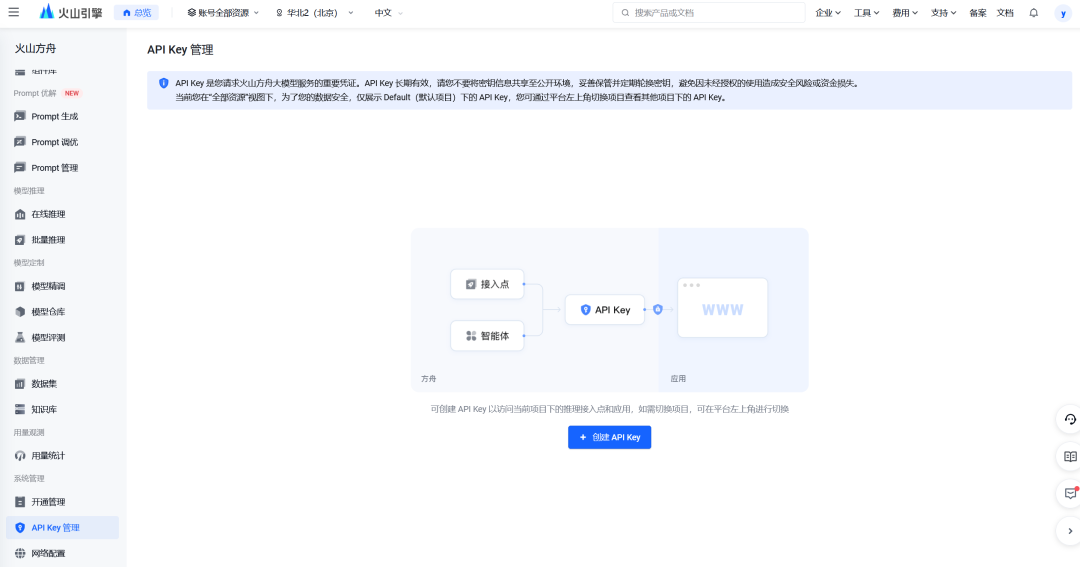Screen dimensions: 1080x567
Task: Click the Prompt 管理 sidebar icon
Action: click(x=20, y=167)
